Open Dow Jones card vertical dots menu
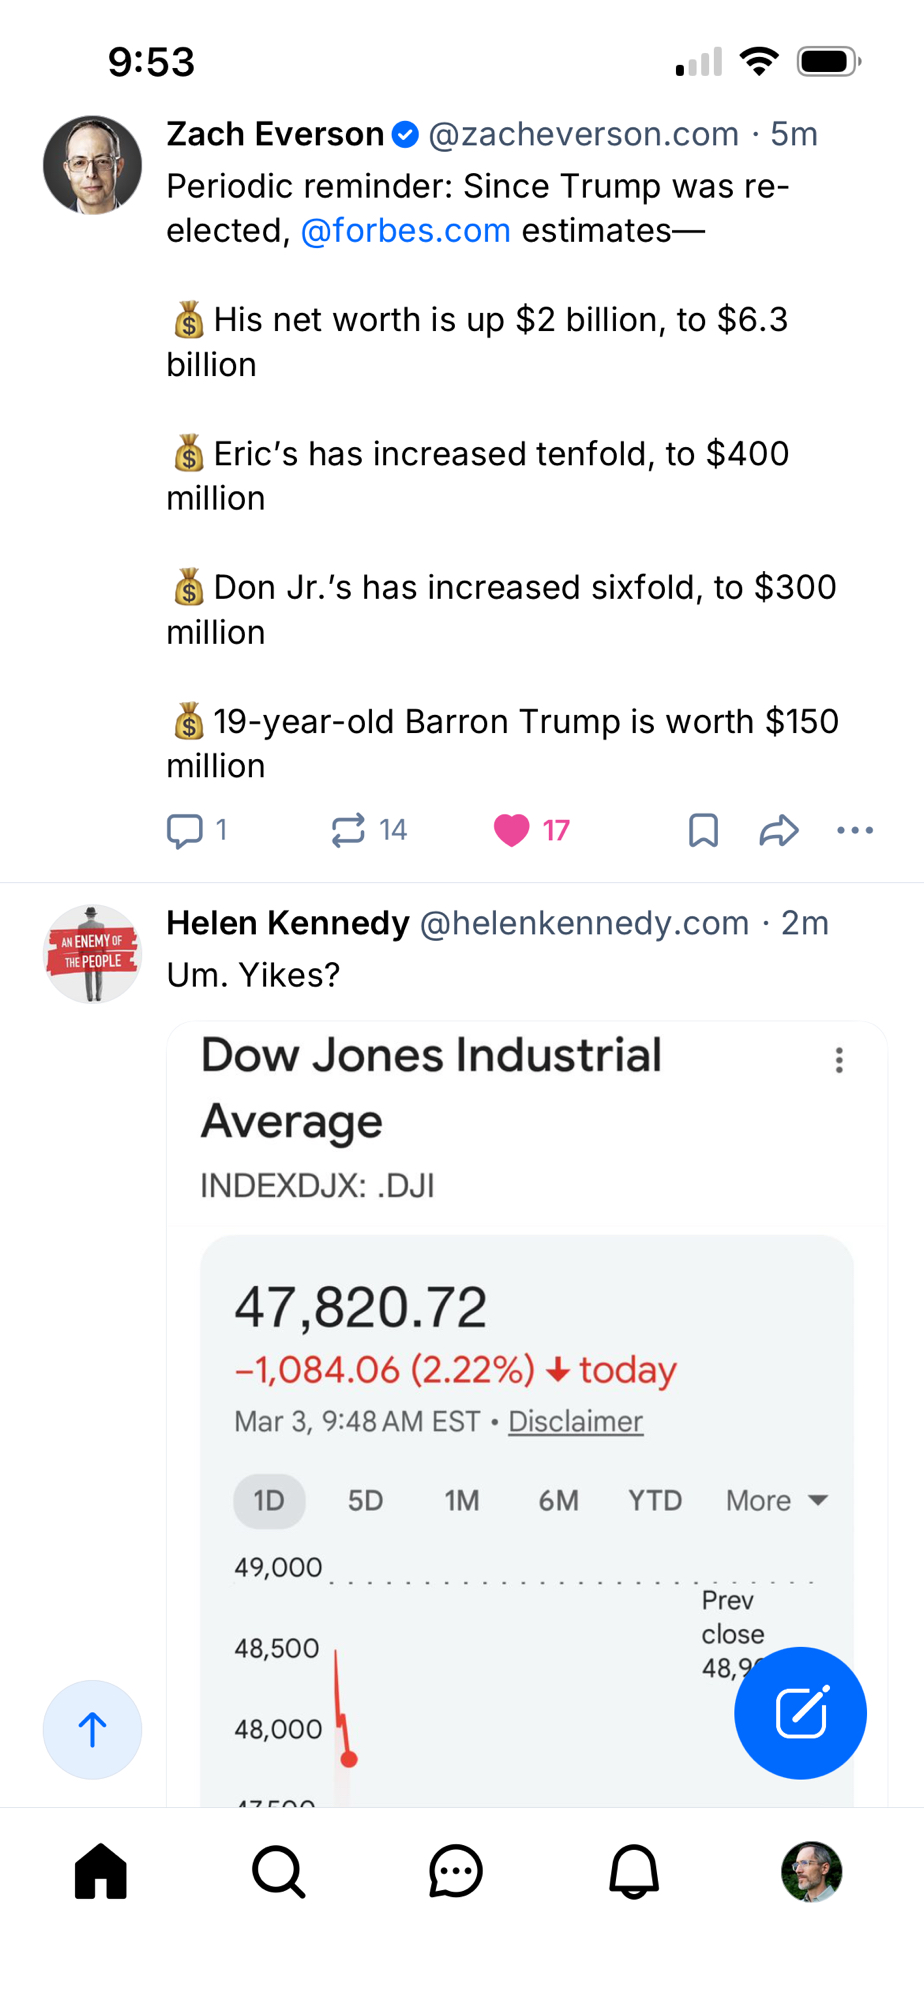924x2000 pixels. (x=839, y=1060)
